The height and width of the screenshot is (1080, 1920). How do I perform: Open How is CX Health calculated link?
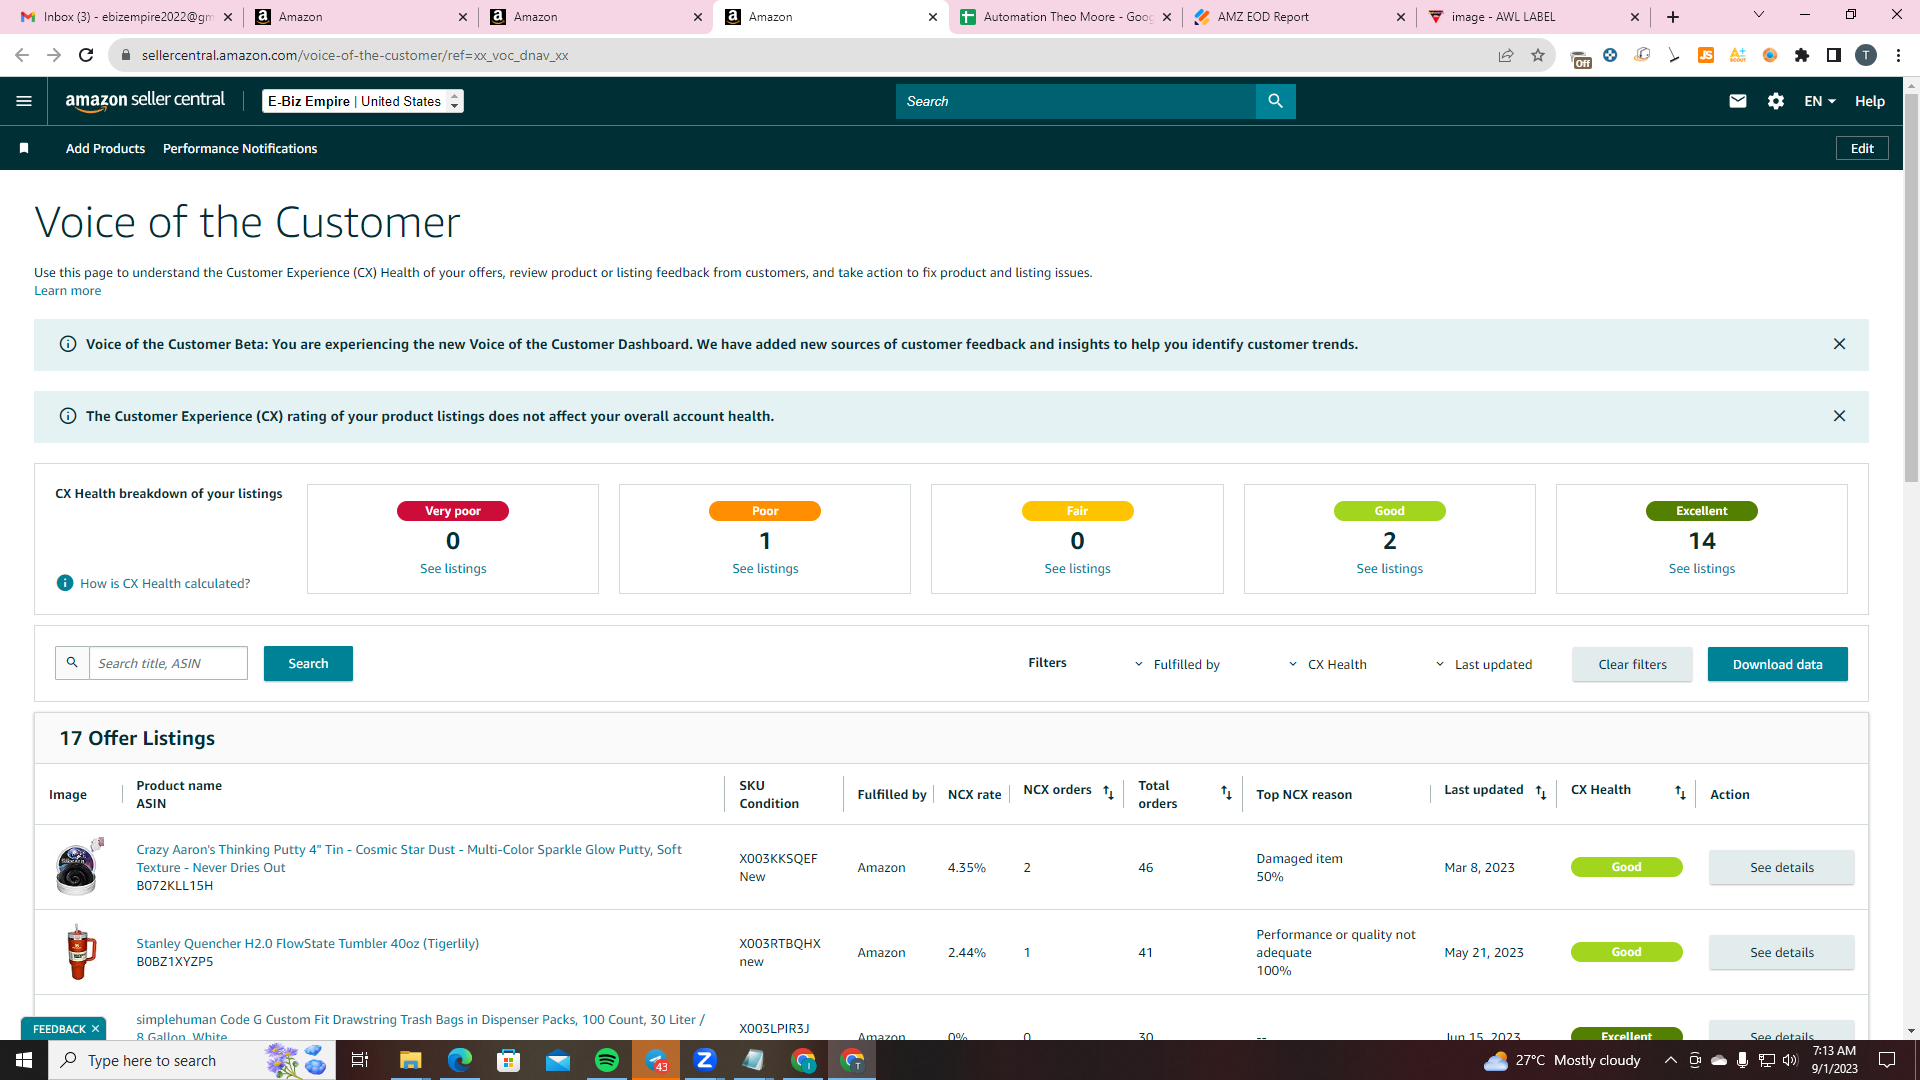click(x=165, y=583)
